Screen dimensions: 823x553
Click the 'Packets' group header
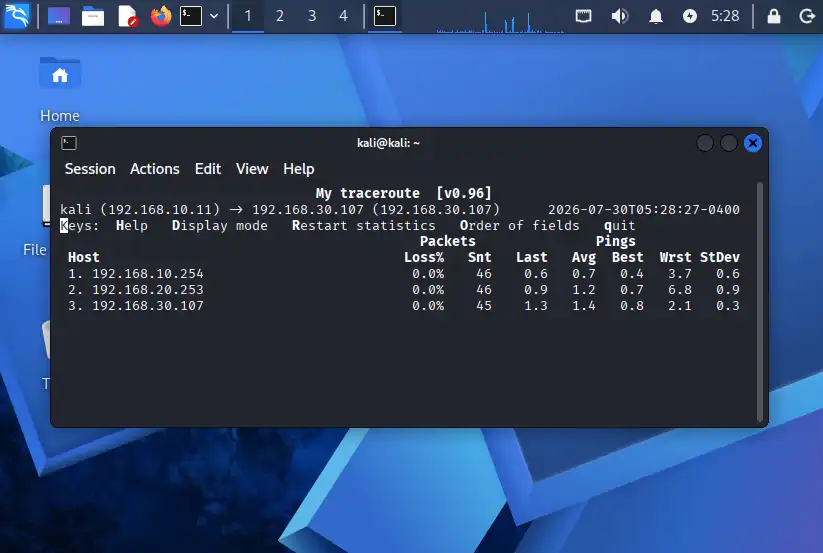(x=448, y=241)
